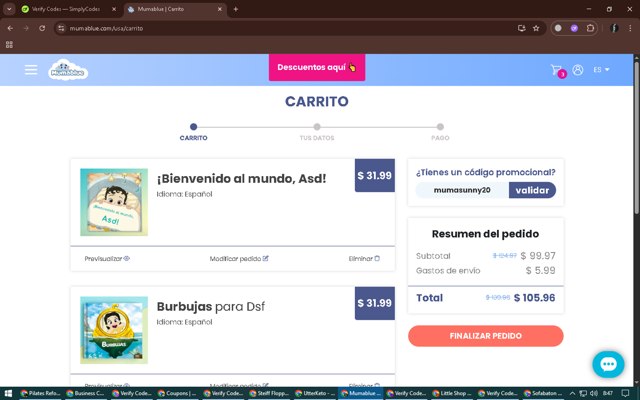Close the Verify Codes SimplyCodes tab
This screenshot has width=640, height=400.
(x=114, y=9)
